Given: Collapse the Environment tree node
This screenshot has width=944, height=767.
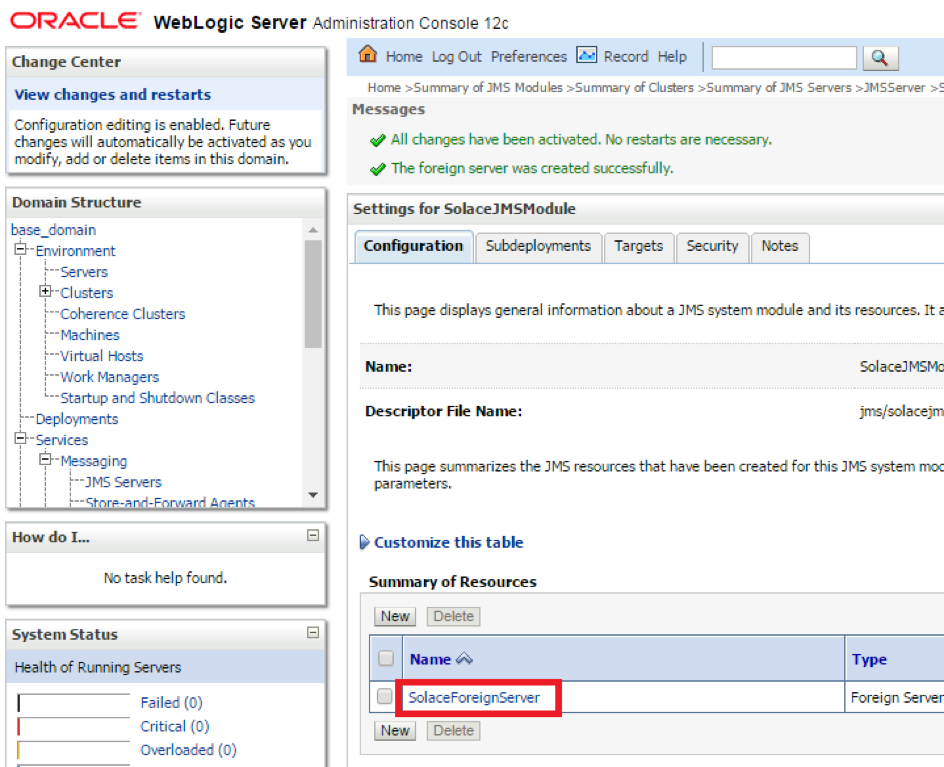Looking at the screenshot, I should (20, 250).
